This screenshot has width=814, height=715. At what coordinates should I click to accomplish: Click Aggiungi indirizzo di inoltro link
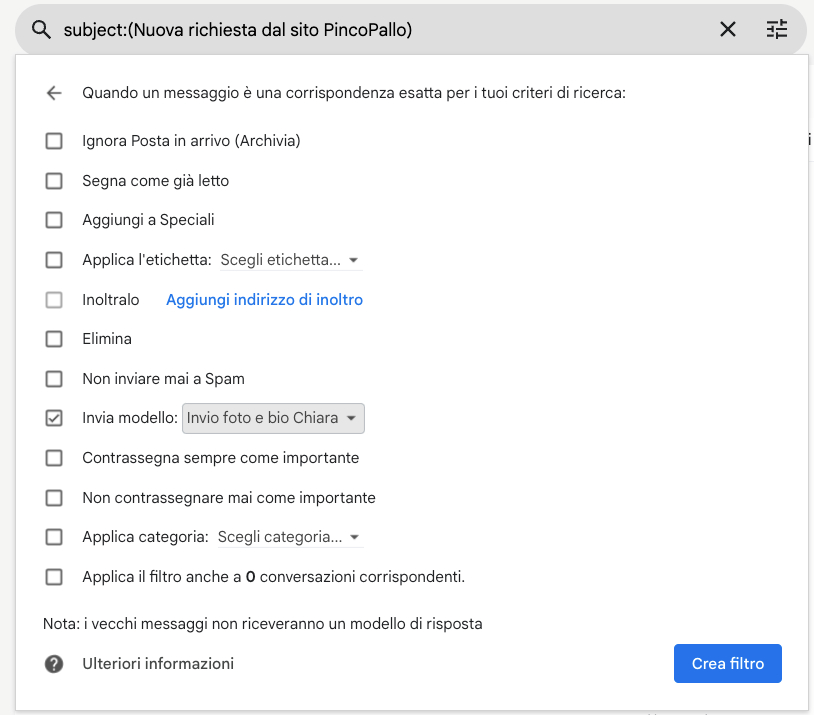click(x=264, y=300)
